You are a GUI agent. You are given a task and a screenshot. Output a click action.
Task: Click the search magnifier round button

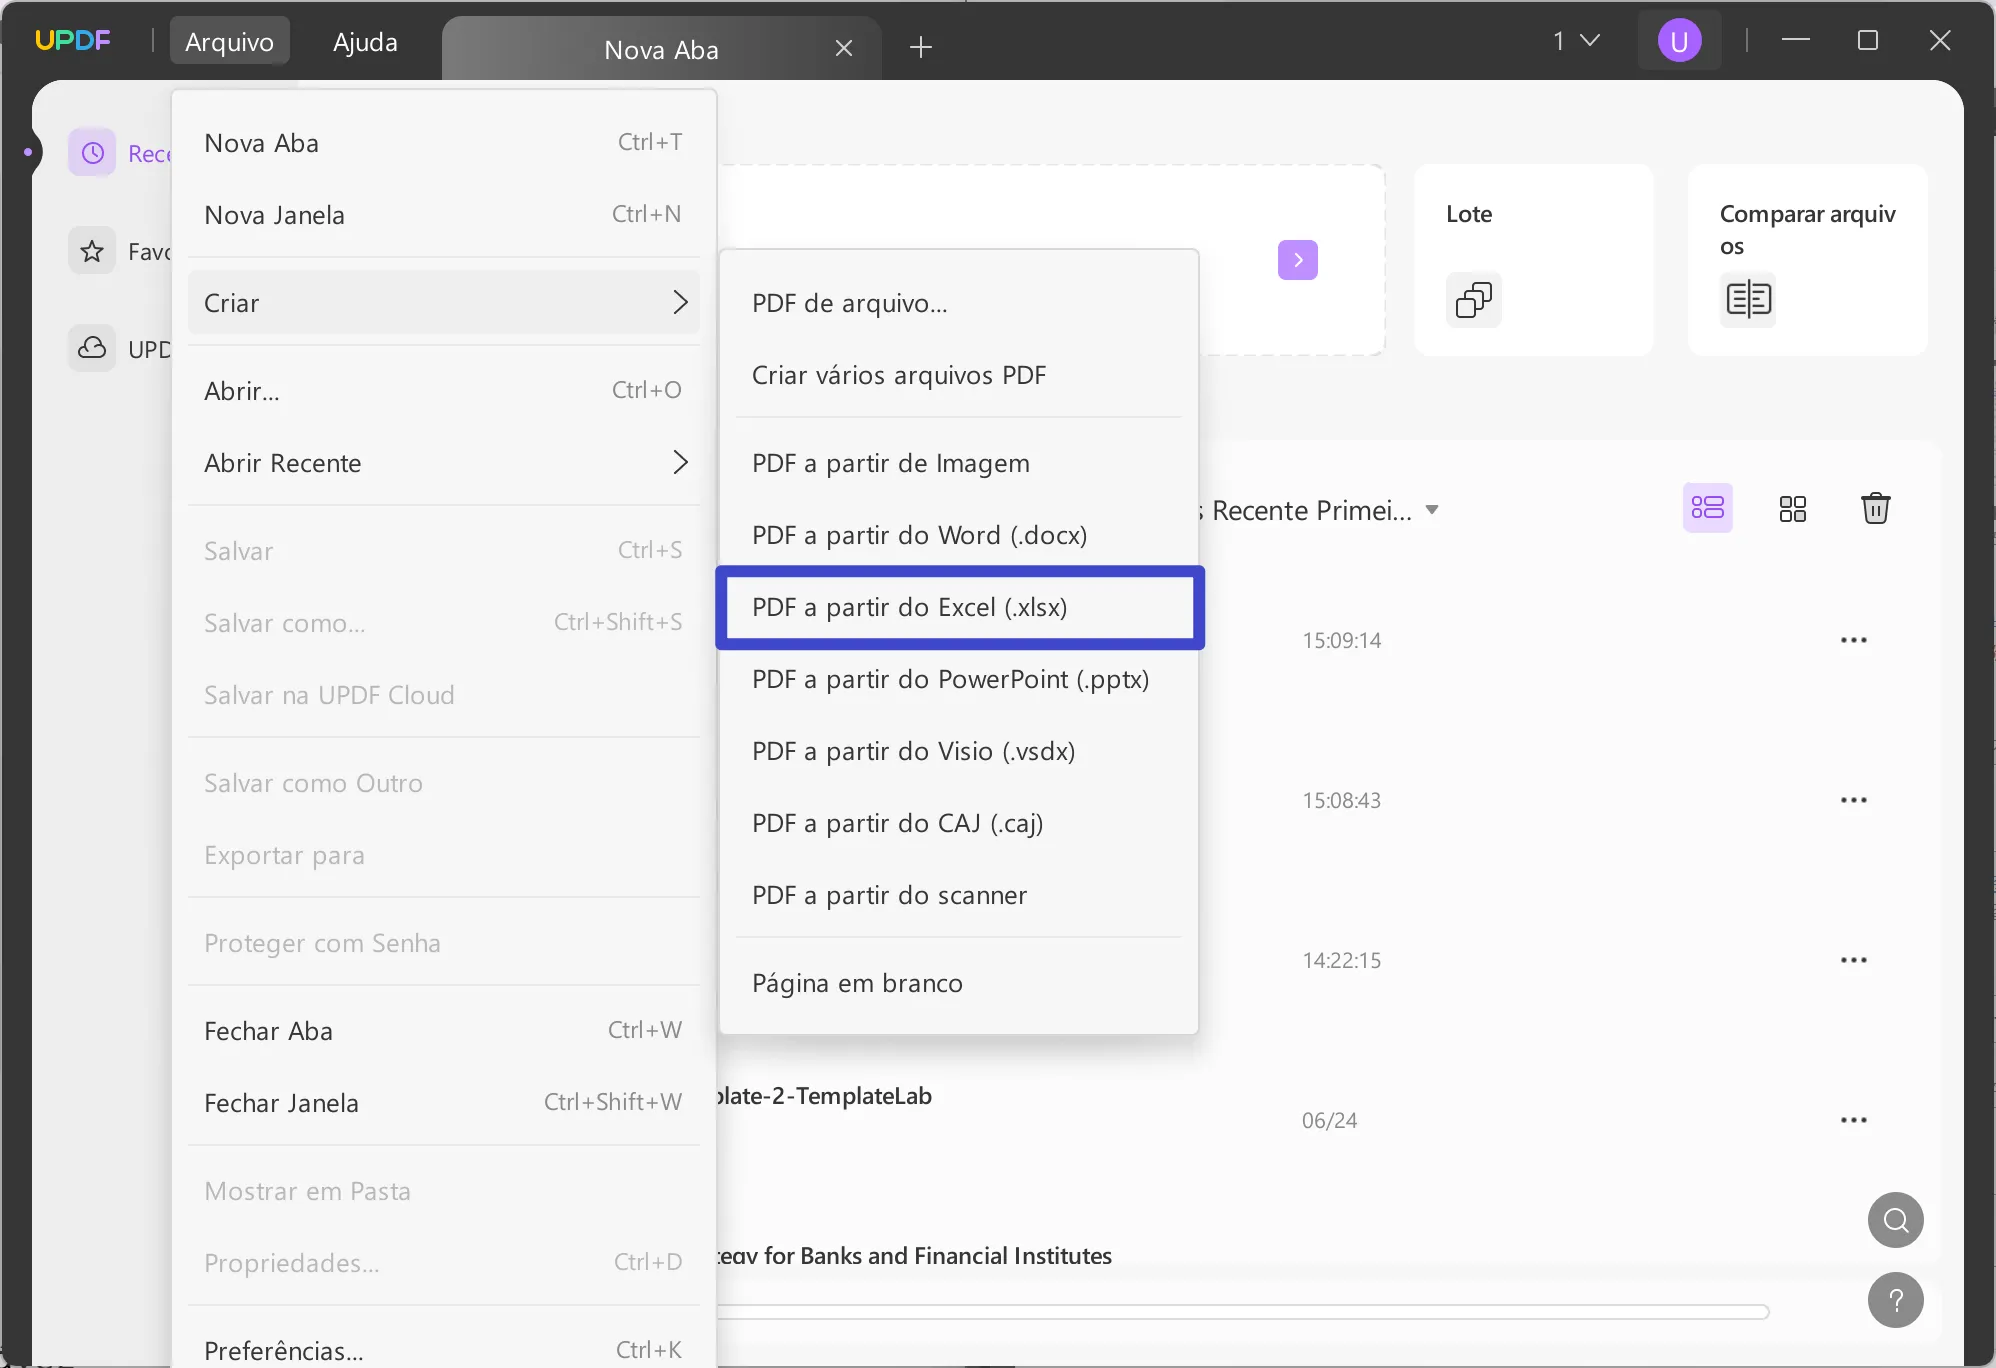point(1896,1220)
